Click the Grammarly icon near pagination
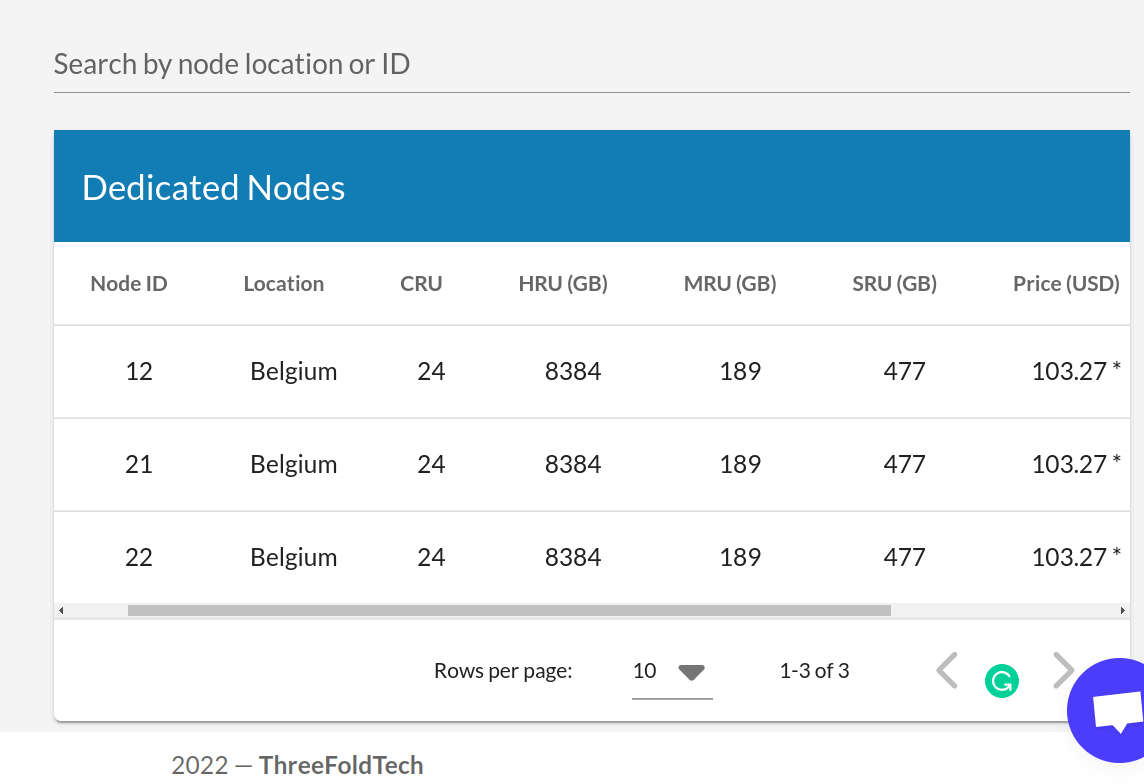 coord(1001,681)
